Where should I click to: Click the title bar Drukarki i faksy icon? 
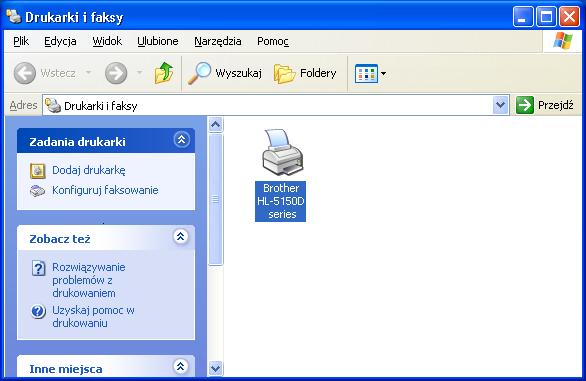click(14, 16)
